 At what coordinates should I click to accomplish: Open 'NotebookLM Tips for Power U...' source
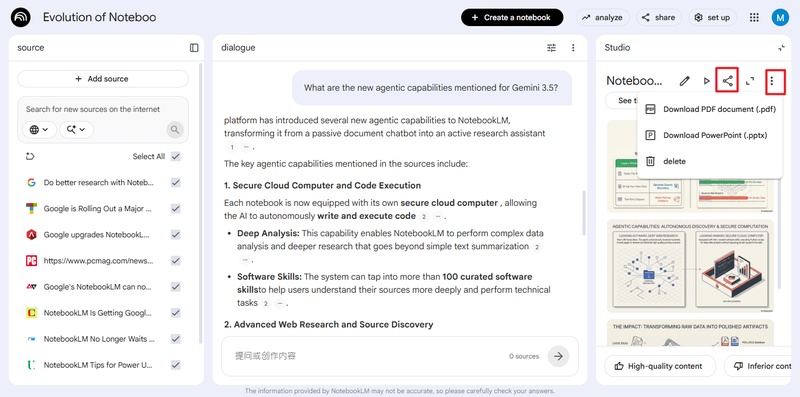tap(98, 365)
